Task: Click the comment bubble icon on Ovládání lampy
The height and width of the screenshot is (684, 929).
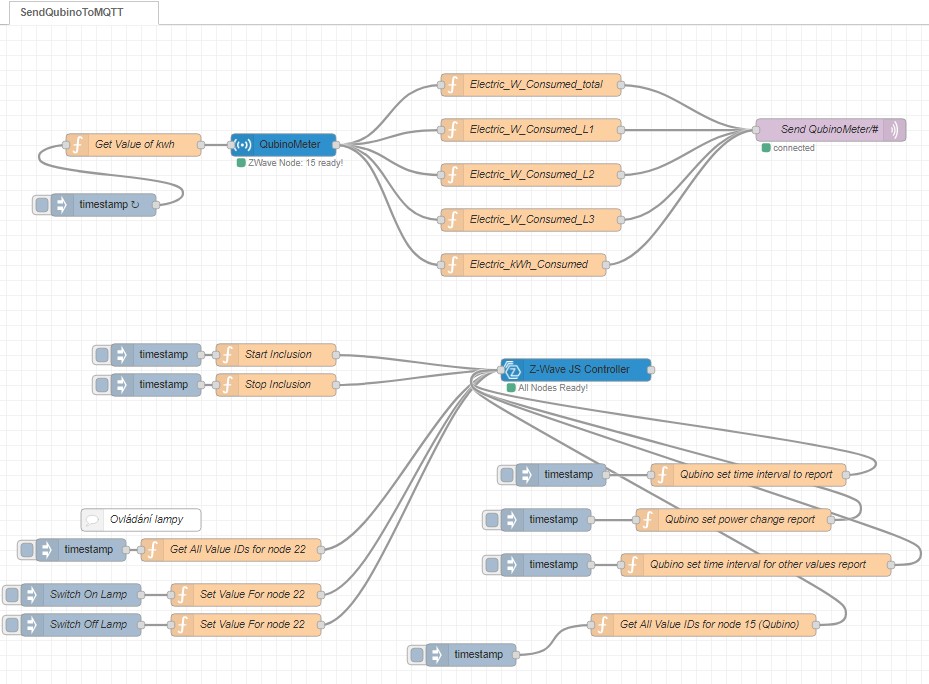Action: 92,520
